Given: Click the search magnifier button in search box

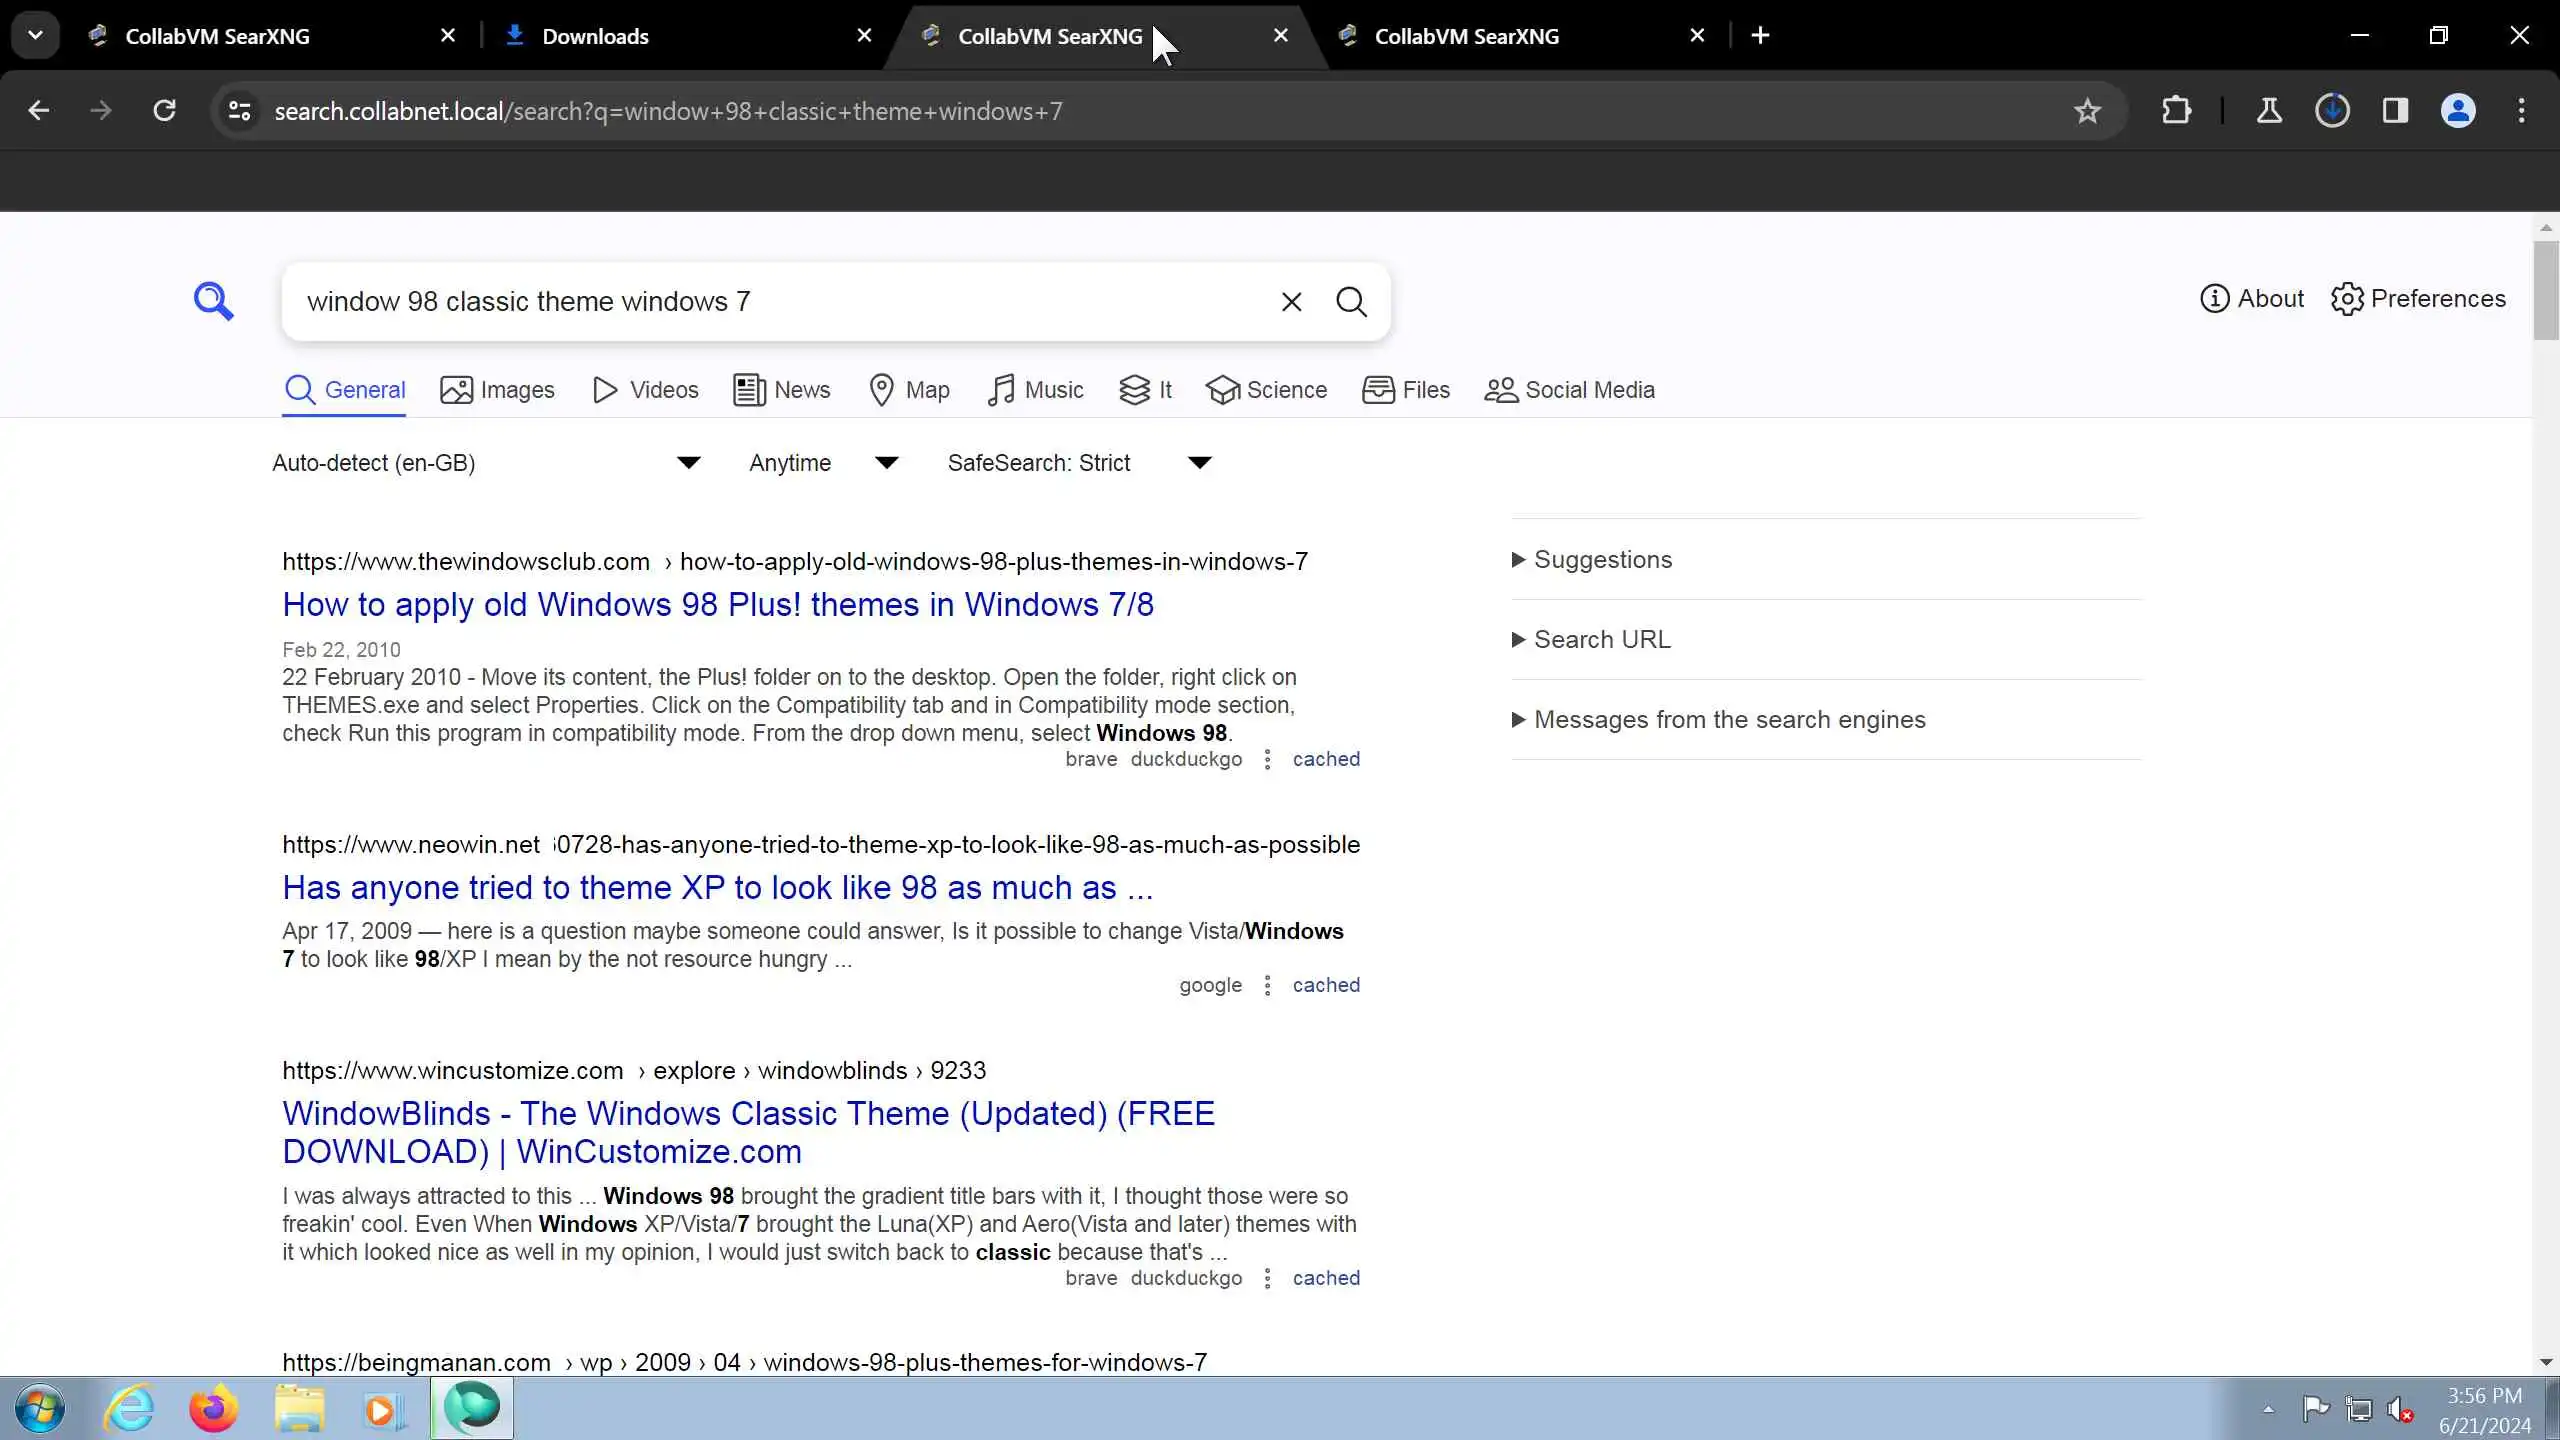Looking at the screenshot, I should (1351, 302).
